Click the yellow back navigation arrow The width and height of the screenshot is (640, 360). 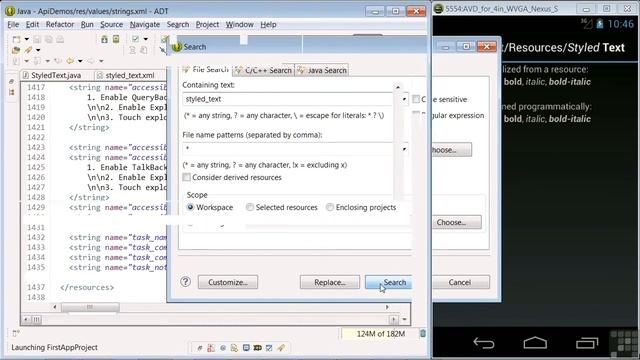click(x=70, y=61)
